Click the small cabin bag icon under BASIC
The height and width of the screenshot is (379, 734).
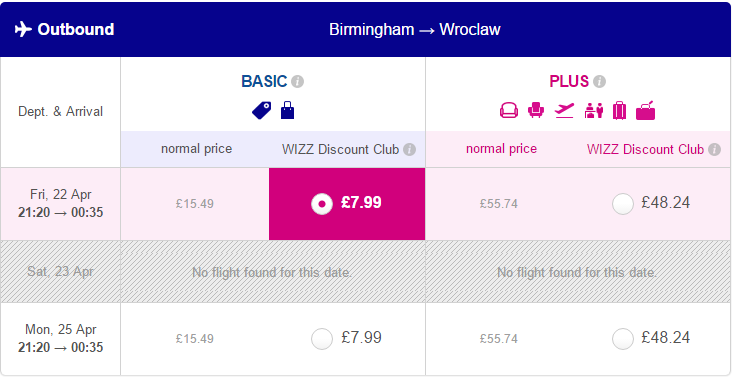click(287, 111)
